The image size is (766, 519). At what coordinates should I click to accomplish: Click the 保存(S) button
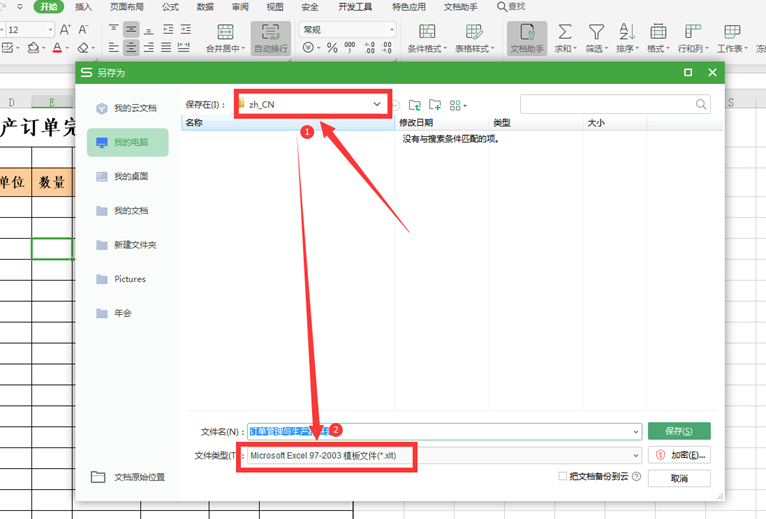[x=679, y=431]
